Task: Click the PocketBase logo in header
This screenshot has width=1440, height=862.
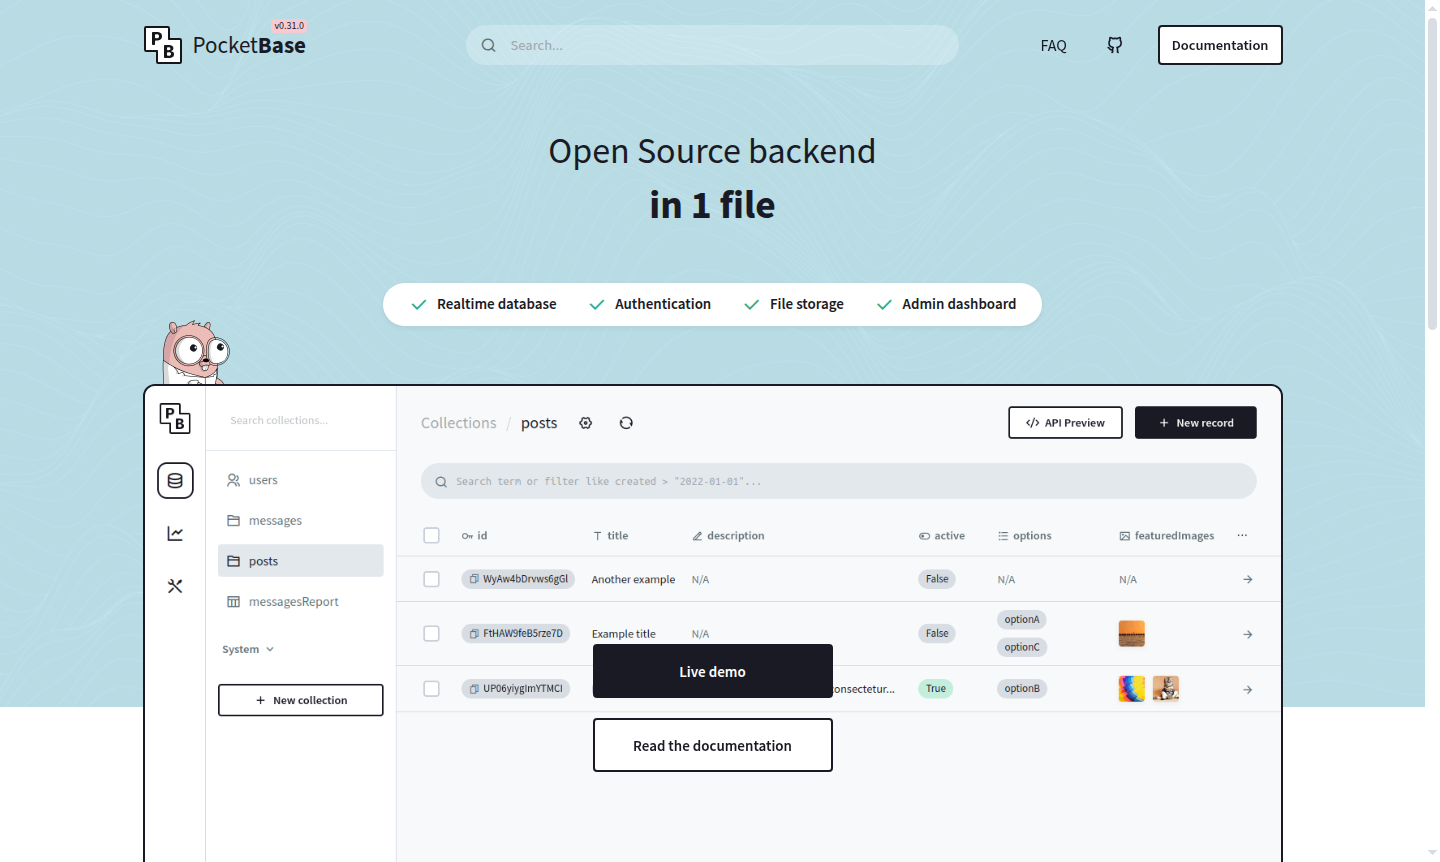Action: pyautogui.click(x=225, y=45)
